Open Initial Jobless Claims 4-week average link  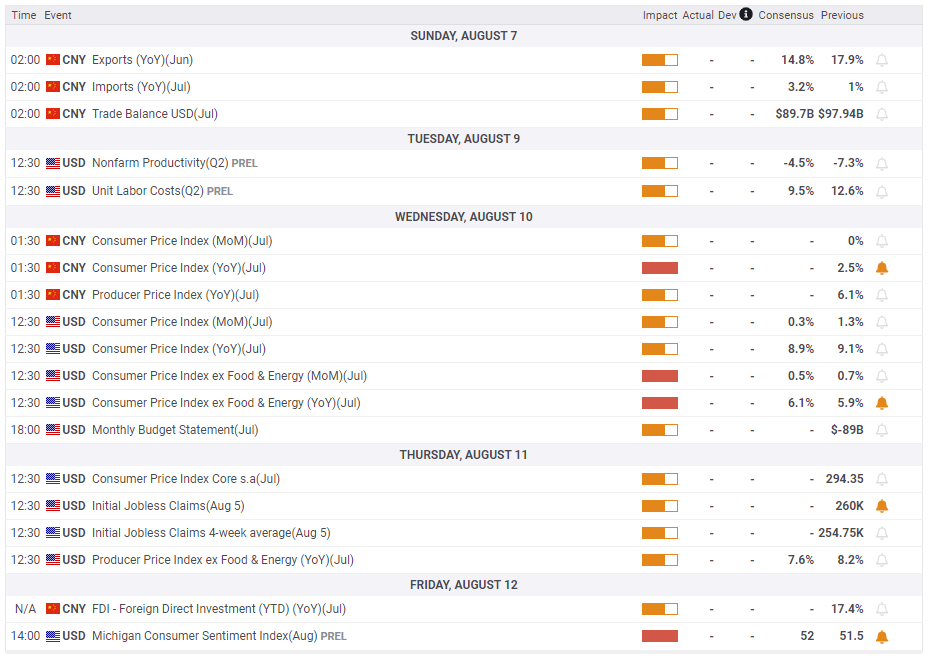[210, 533]
